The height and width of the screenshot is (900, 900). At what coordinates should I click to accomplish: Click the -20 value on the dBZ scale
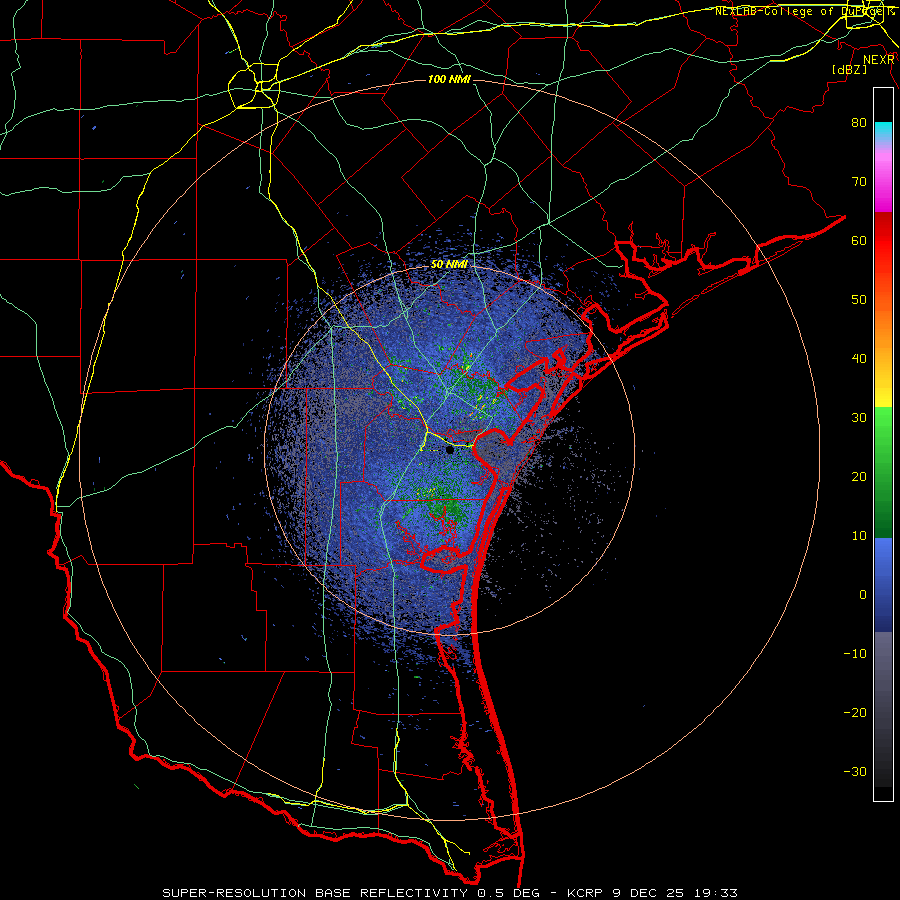point(855,712)
